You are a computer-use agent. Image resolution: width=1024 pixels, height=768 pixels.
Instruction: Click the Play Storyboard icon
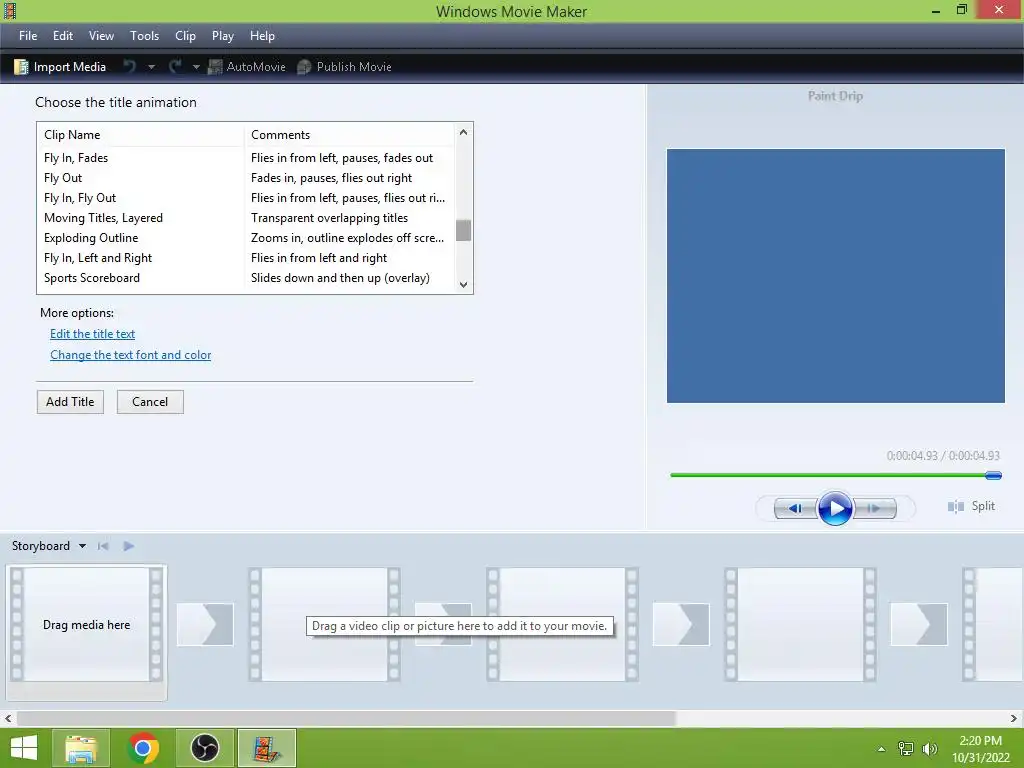[129, 546]
